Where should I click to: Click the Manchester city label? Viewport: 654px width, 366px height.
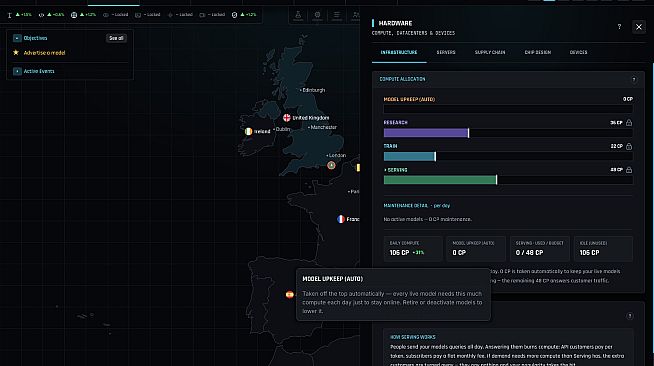point(323,127)
